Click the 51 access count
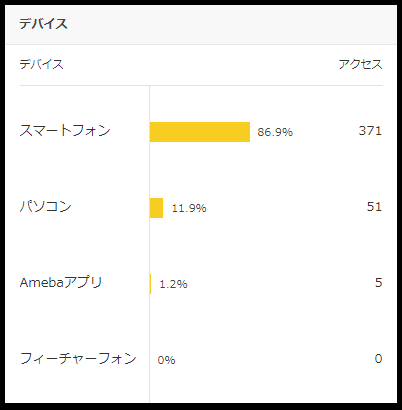This screenshot has width=402, height=410. (374, 207)
